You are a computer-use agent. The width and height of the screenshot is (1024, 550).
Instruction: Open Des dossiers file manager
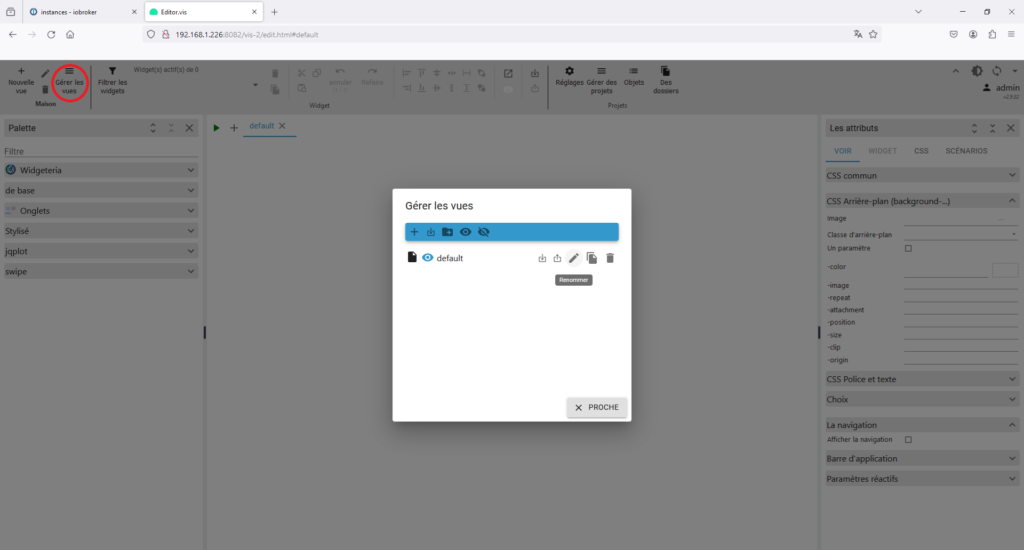[665, 80]
